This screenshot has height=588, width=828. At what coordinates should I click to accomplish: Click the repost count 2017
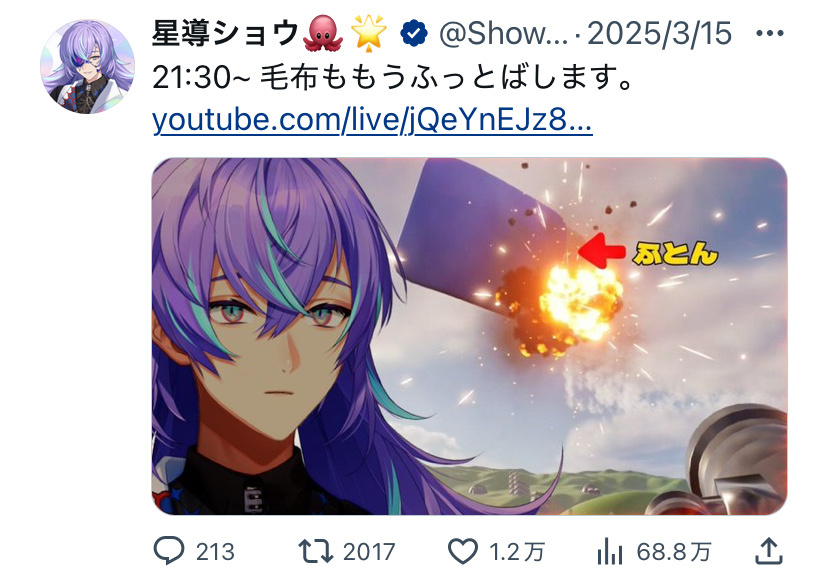click(x=369, y=552)
